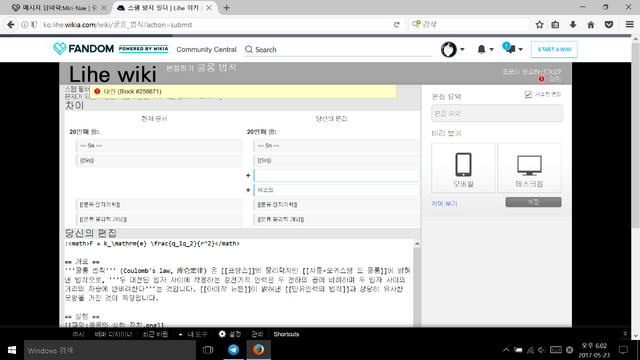This screenshot has width=640, height=360.
Task: Reload the page with the refresh icon
Action: coord(396,25)
